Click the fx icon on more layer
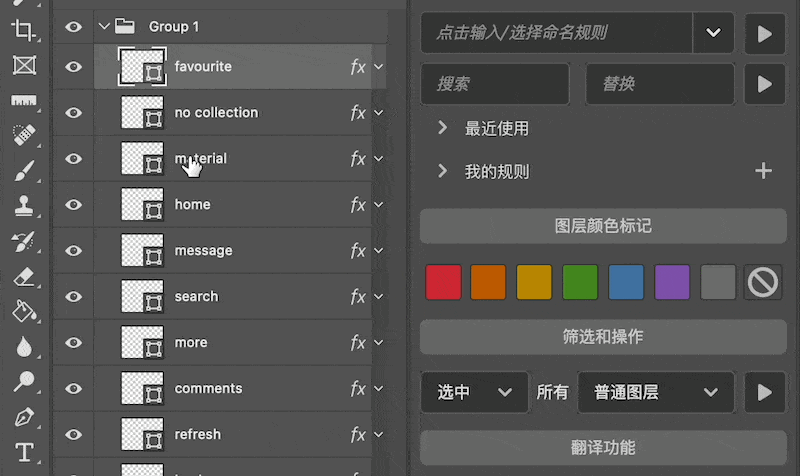This screenshot has height=476, width=800. [358, 342]
